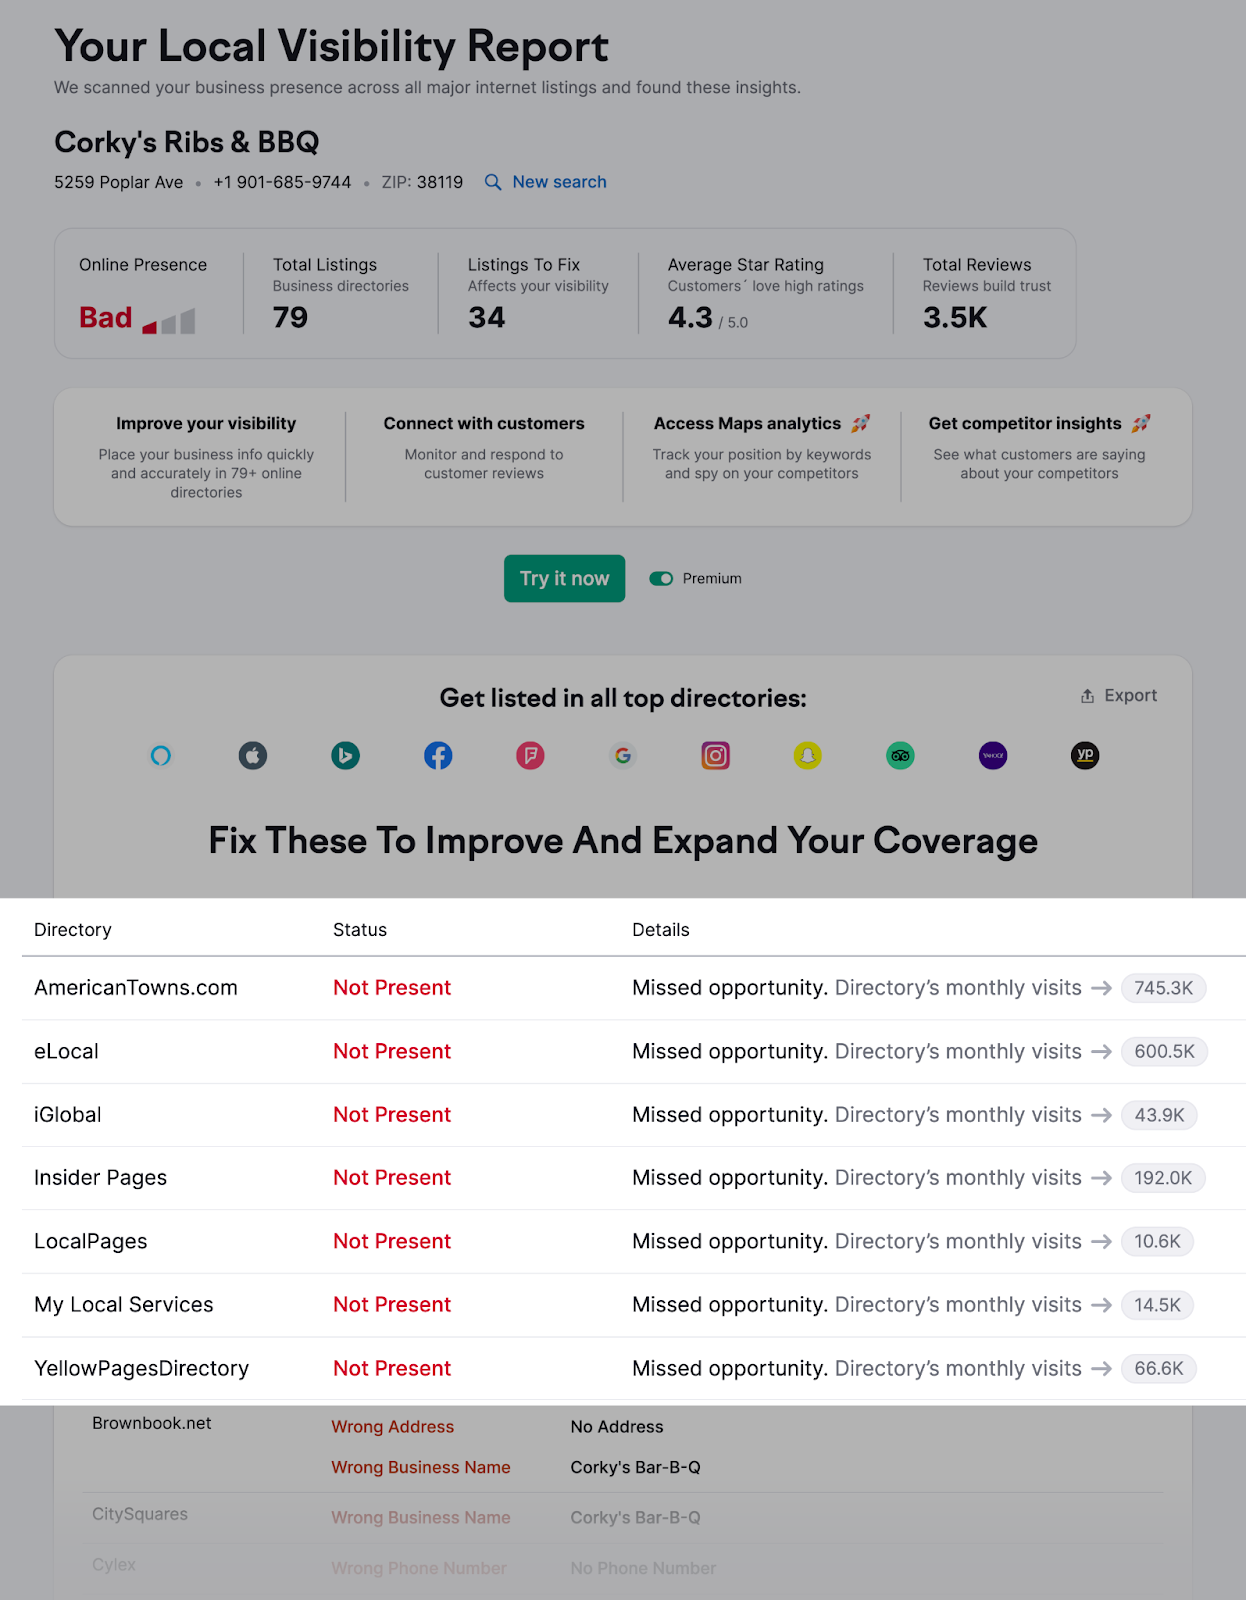Click the Alexa directory icon

(x=161, y=756)
